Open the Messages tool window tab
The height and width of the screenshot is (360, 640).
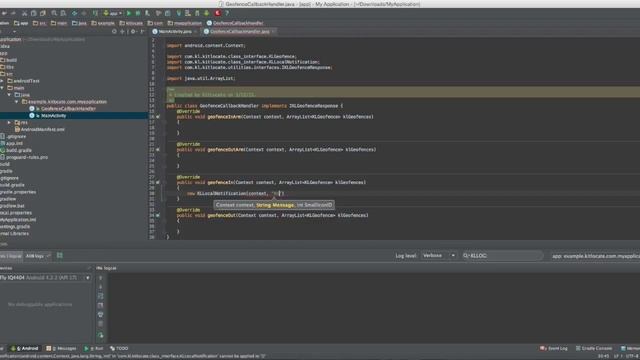pyautogui.click(x=61, y=348)
